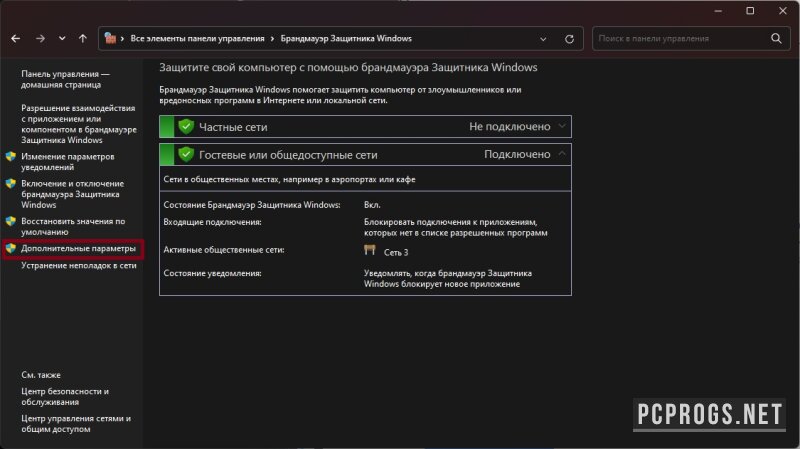Open 'Устранение неполадок в сети'
The width and height of the screenshot is (800, 449).
pos(79,265)
